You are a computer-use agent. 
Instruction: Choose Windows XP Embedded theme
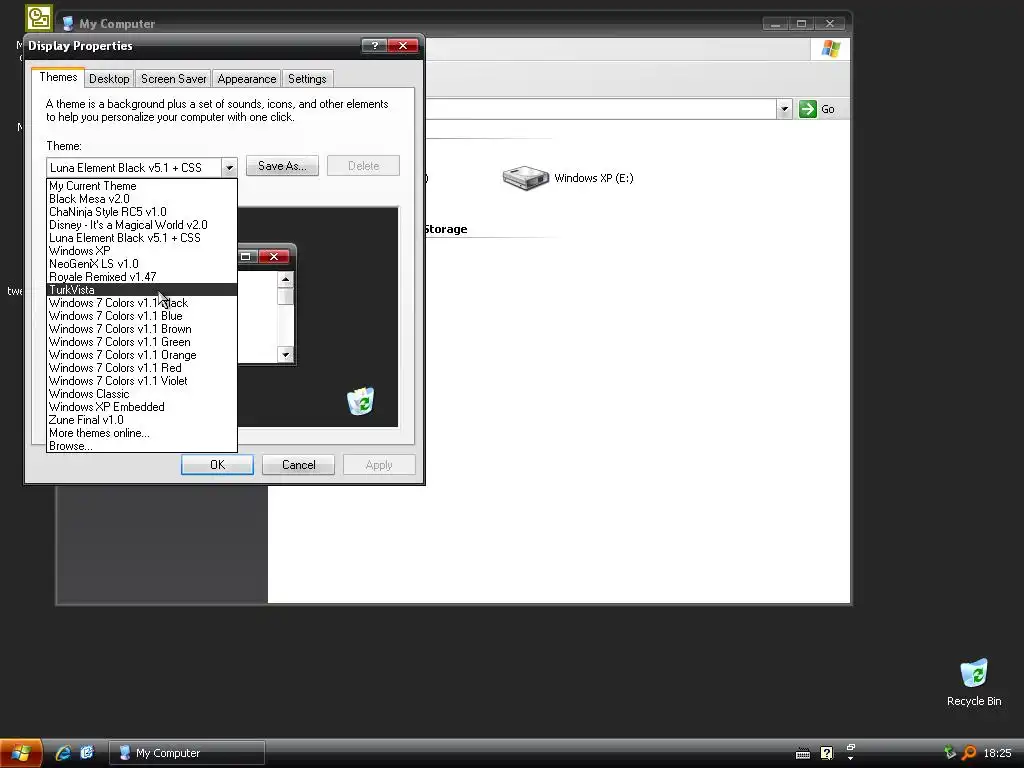click(x=142, y=407)
